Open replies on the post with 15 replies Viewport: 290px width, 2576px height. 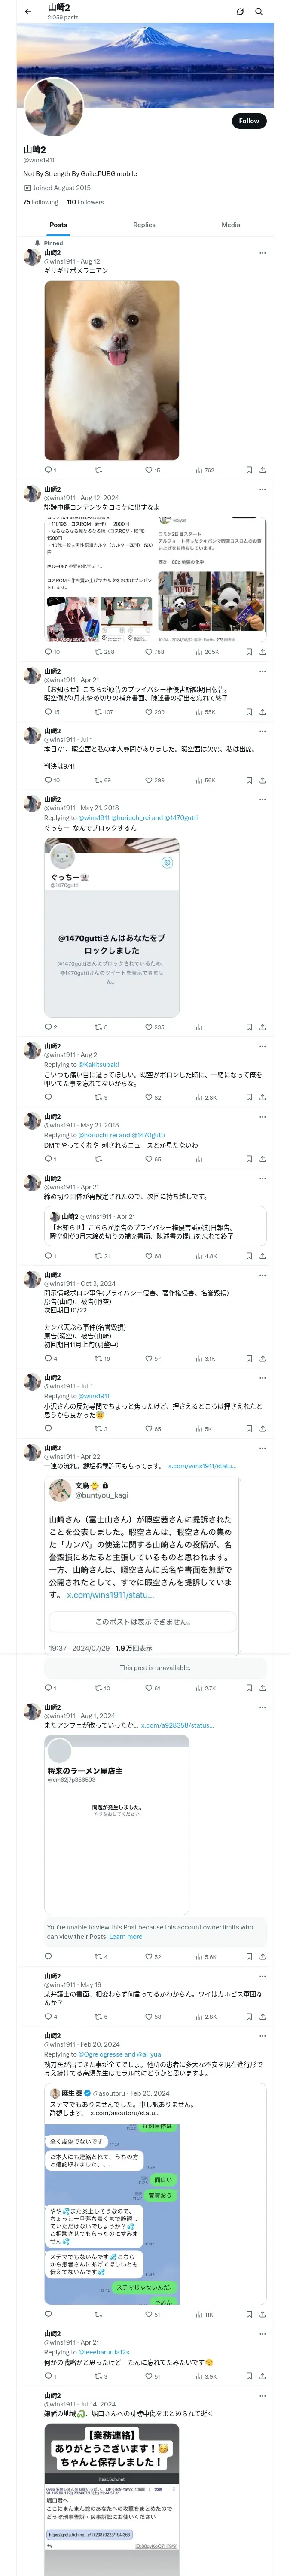coord(50,712)
